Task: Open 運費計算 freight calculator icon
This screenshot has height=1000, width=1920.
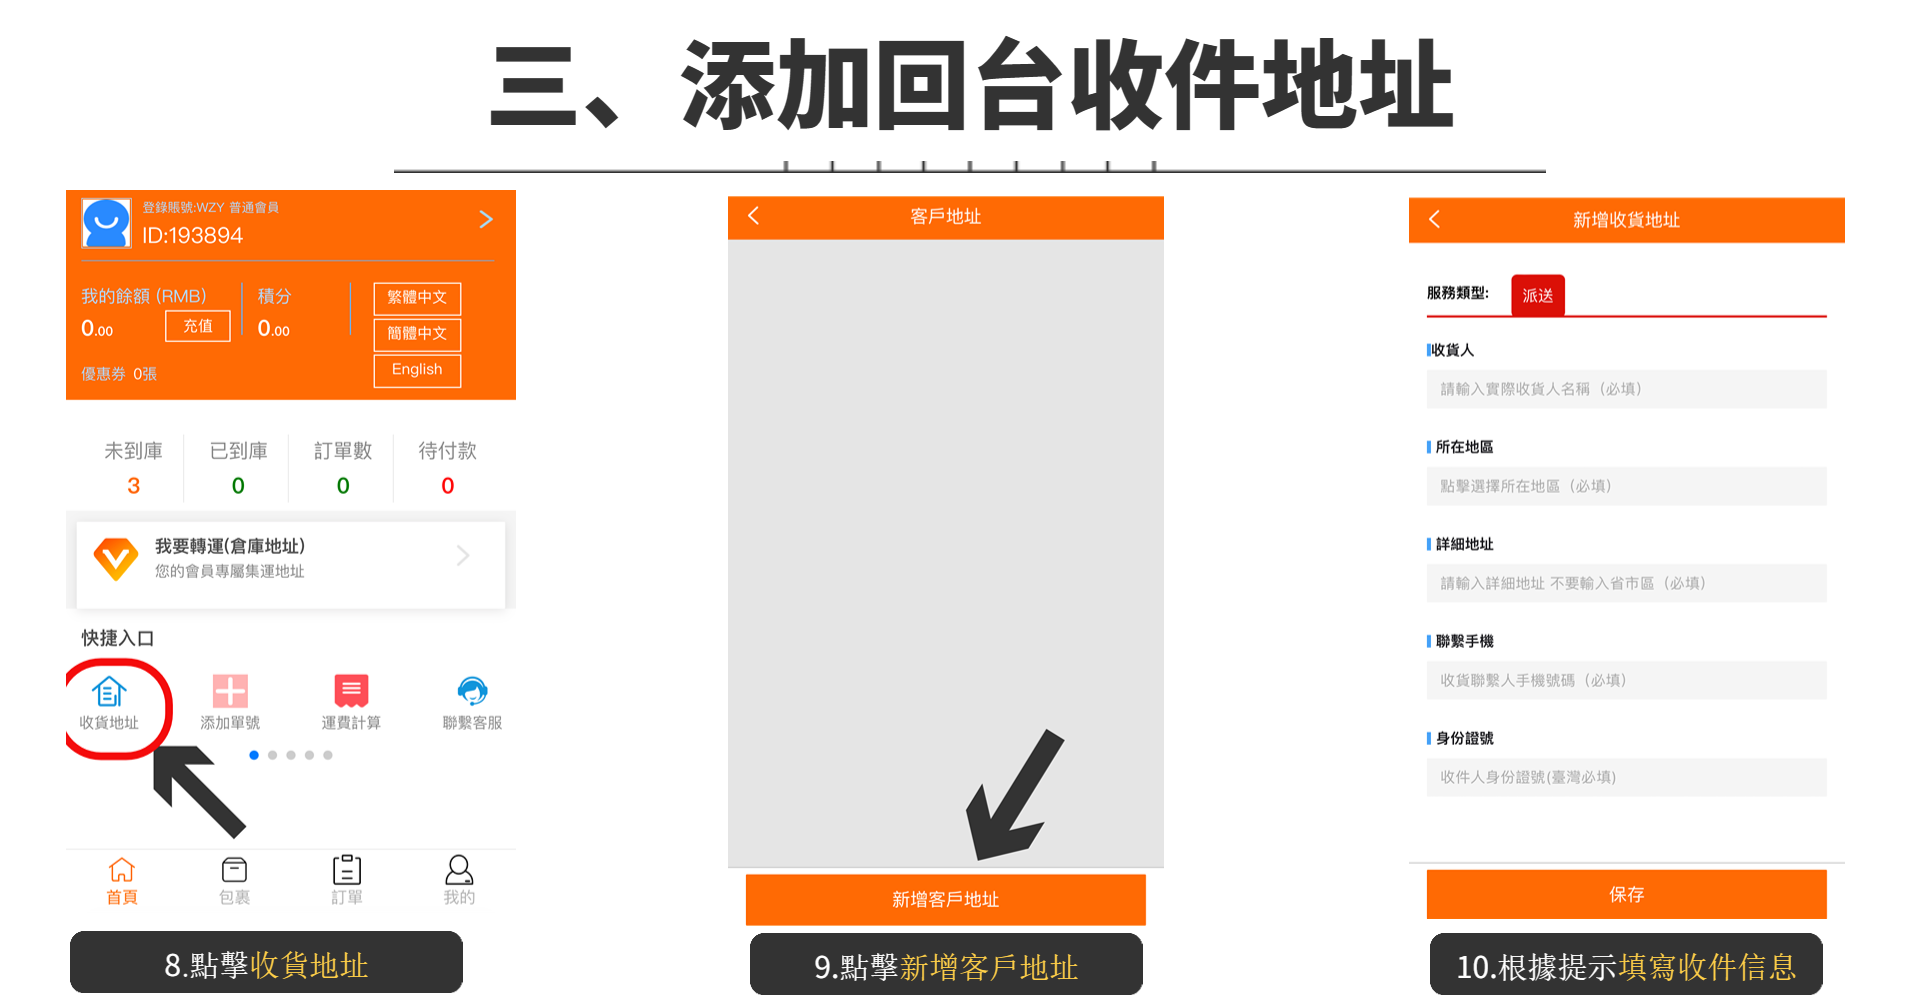Action: (x=351, y=691)
